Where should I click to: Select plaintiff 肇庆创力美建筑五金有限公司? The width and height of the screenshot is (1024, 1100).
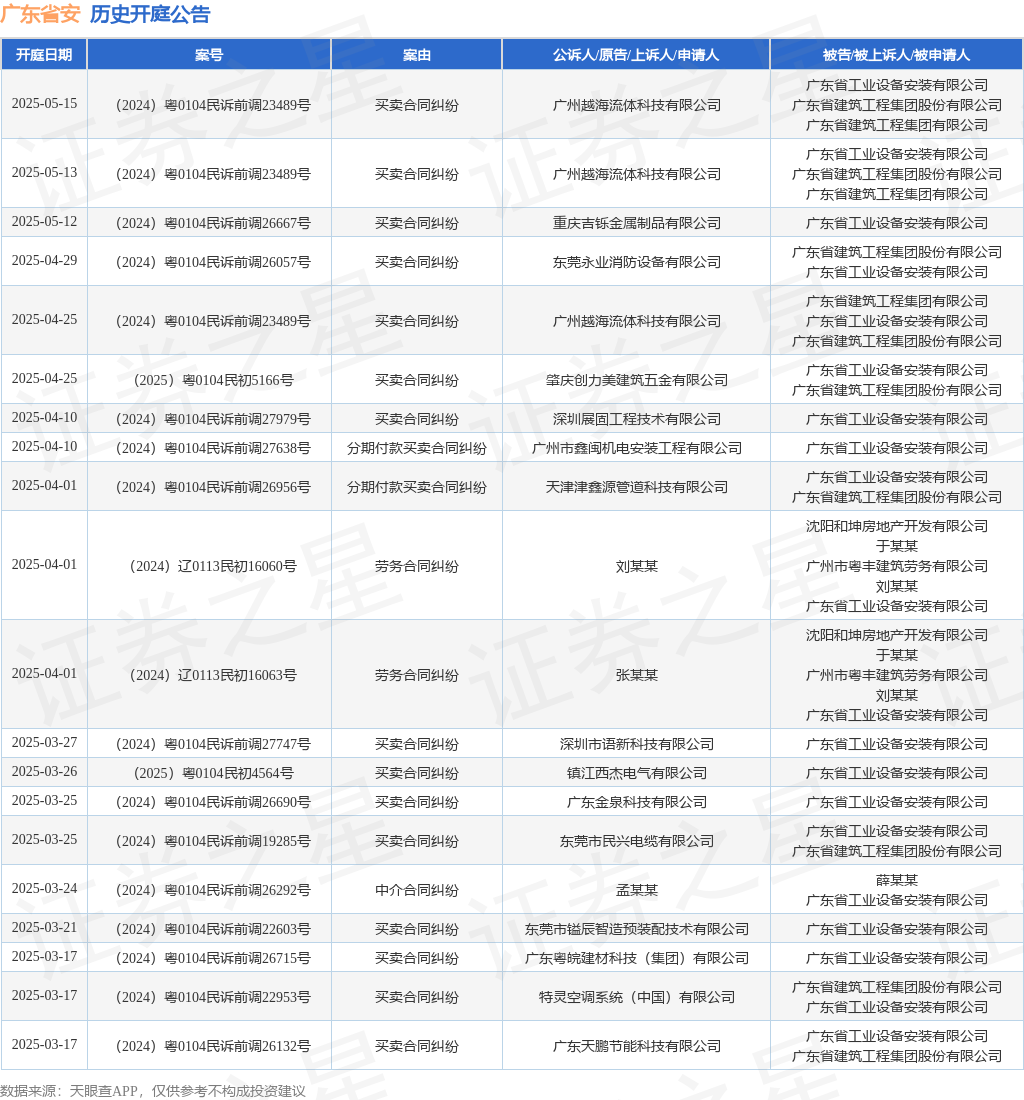[x=636, y=380]
